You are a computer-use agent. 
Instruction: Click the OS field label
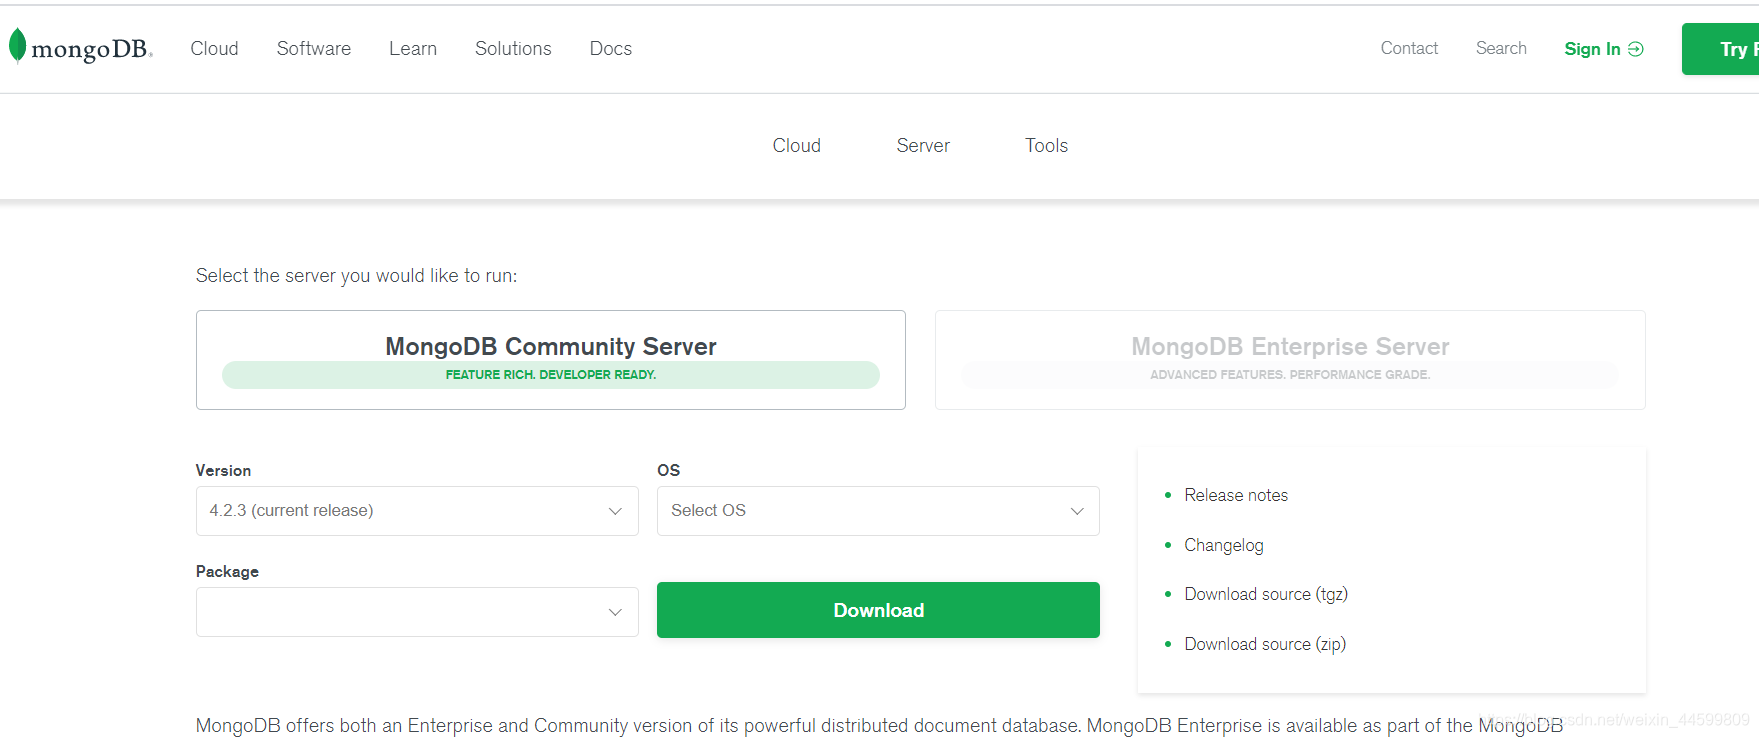click(668, 470)
